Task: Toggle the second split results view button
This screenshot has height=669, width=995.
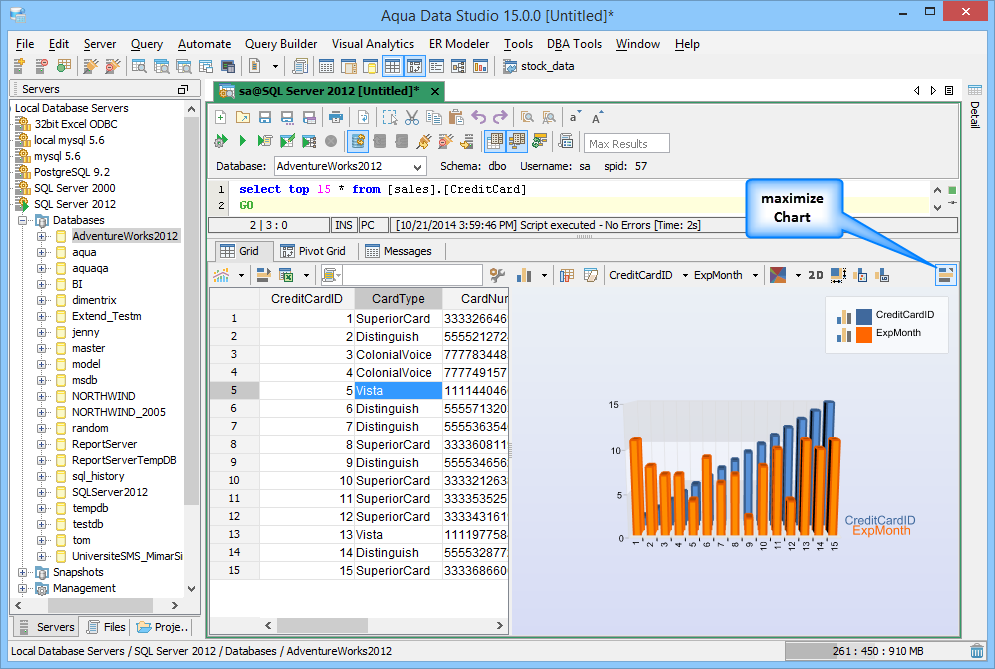Action: tap(517, 141)
